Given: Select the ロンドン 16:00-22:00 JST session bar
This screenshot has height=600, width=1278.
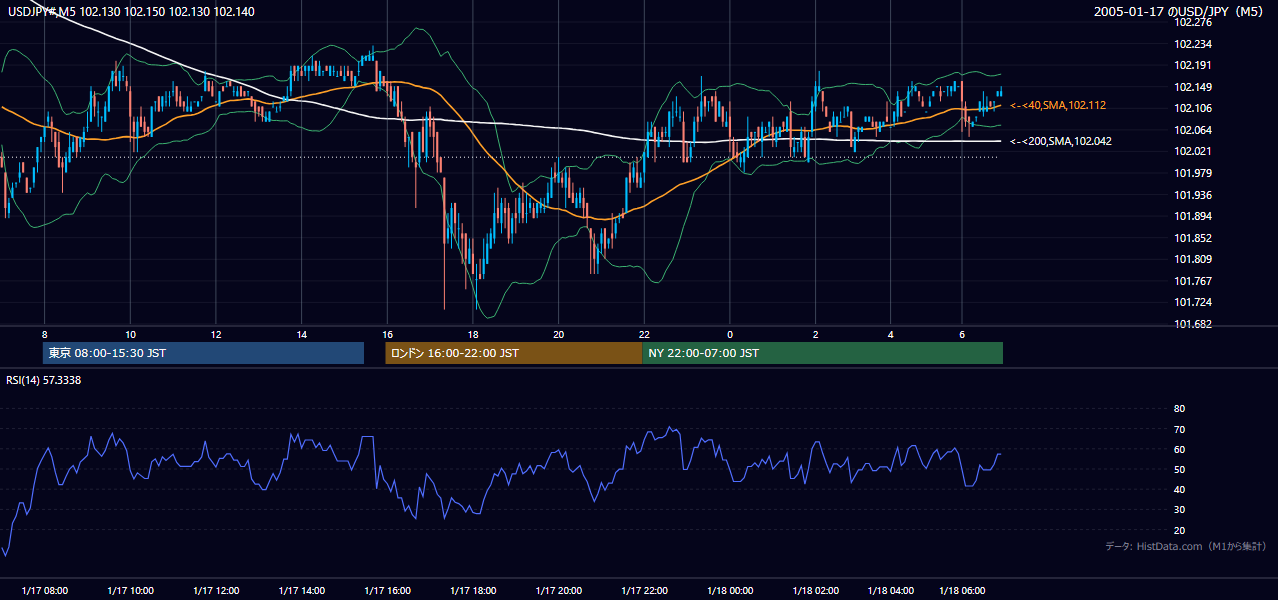Looking at the screenshot, I should tap(514, 353).
